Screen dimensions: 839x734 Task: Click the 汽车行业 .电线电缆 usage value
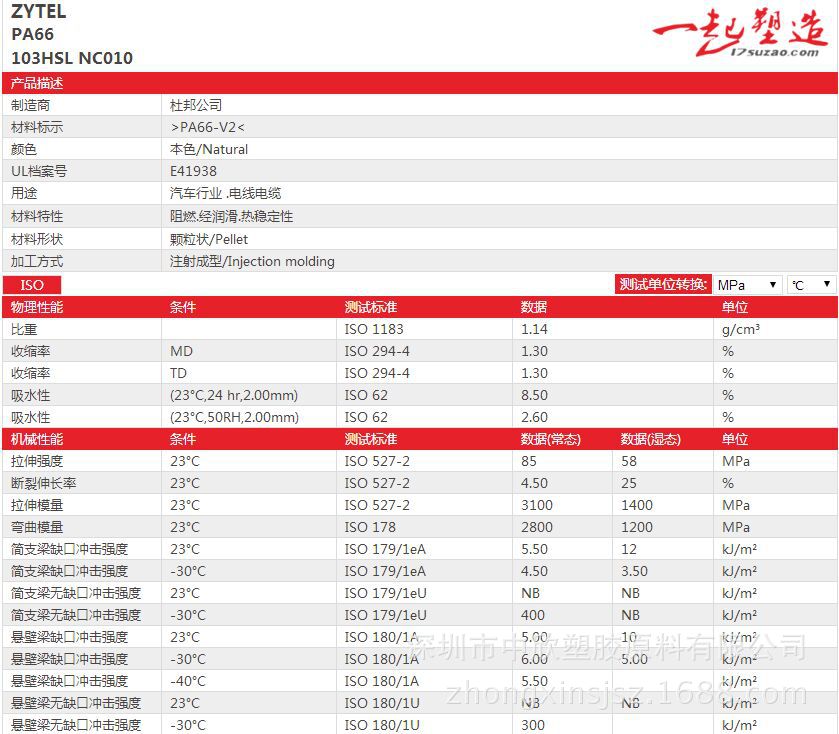[225, 193]
